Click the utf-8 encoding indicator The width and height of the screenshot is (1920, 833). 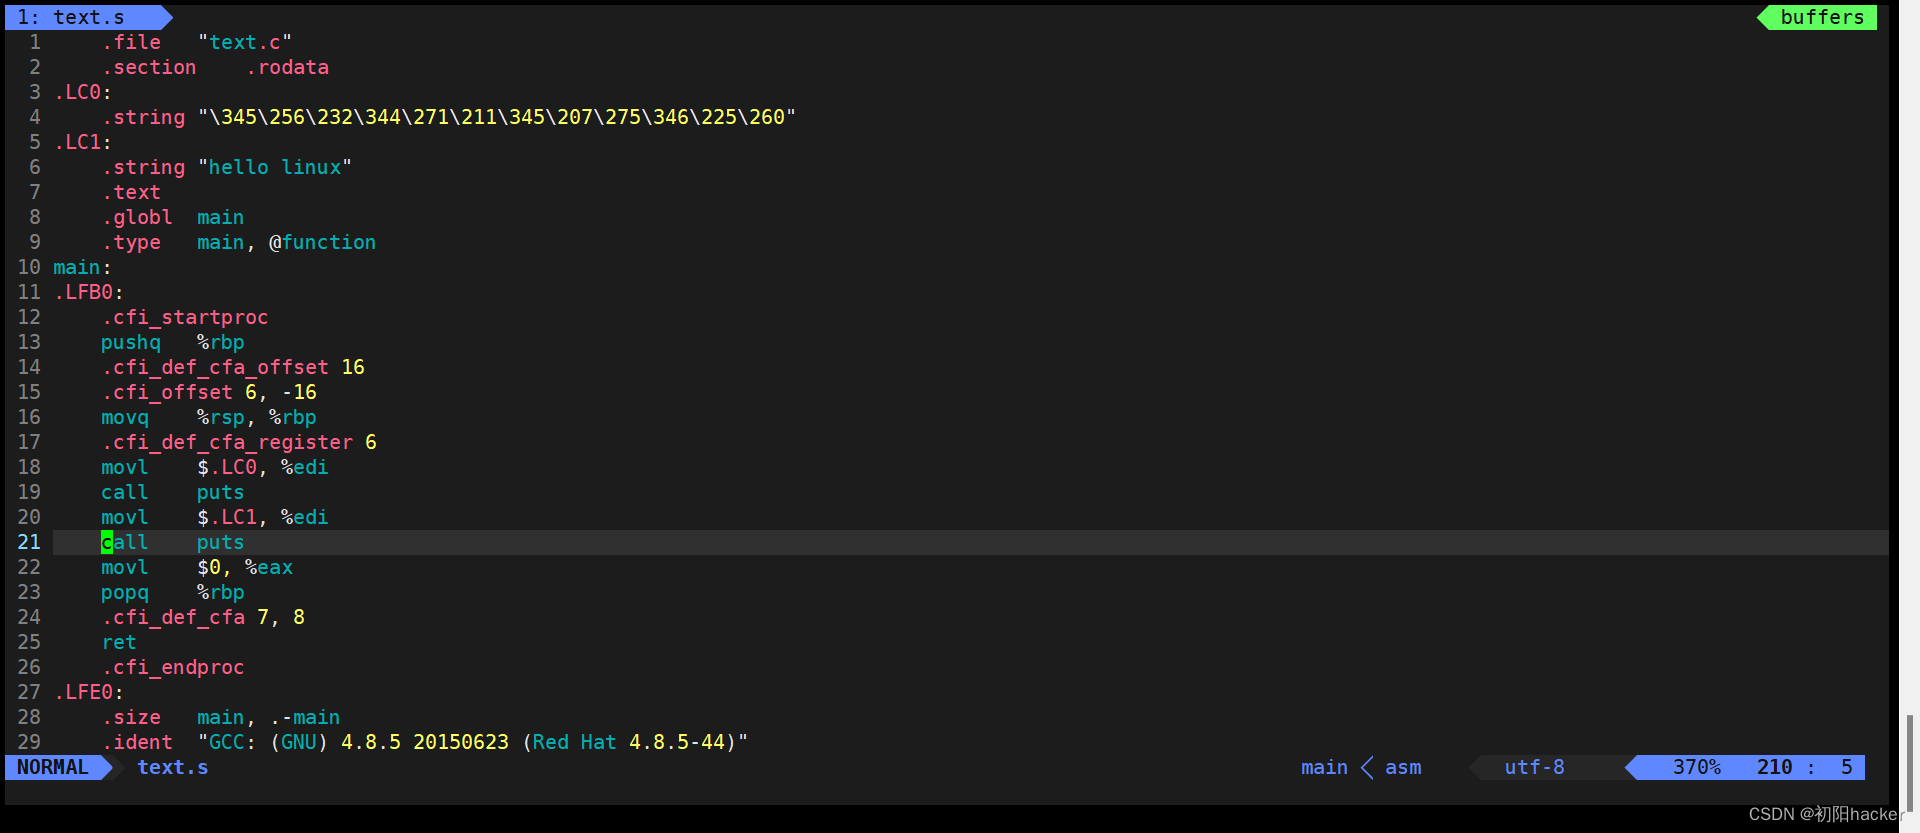(1534, 767)
